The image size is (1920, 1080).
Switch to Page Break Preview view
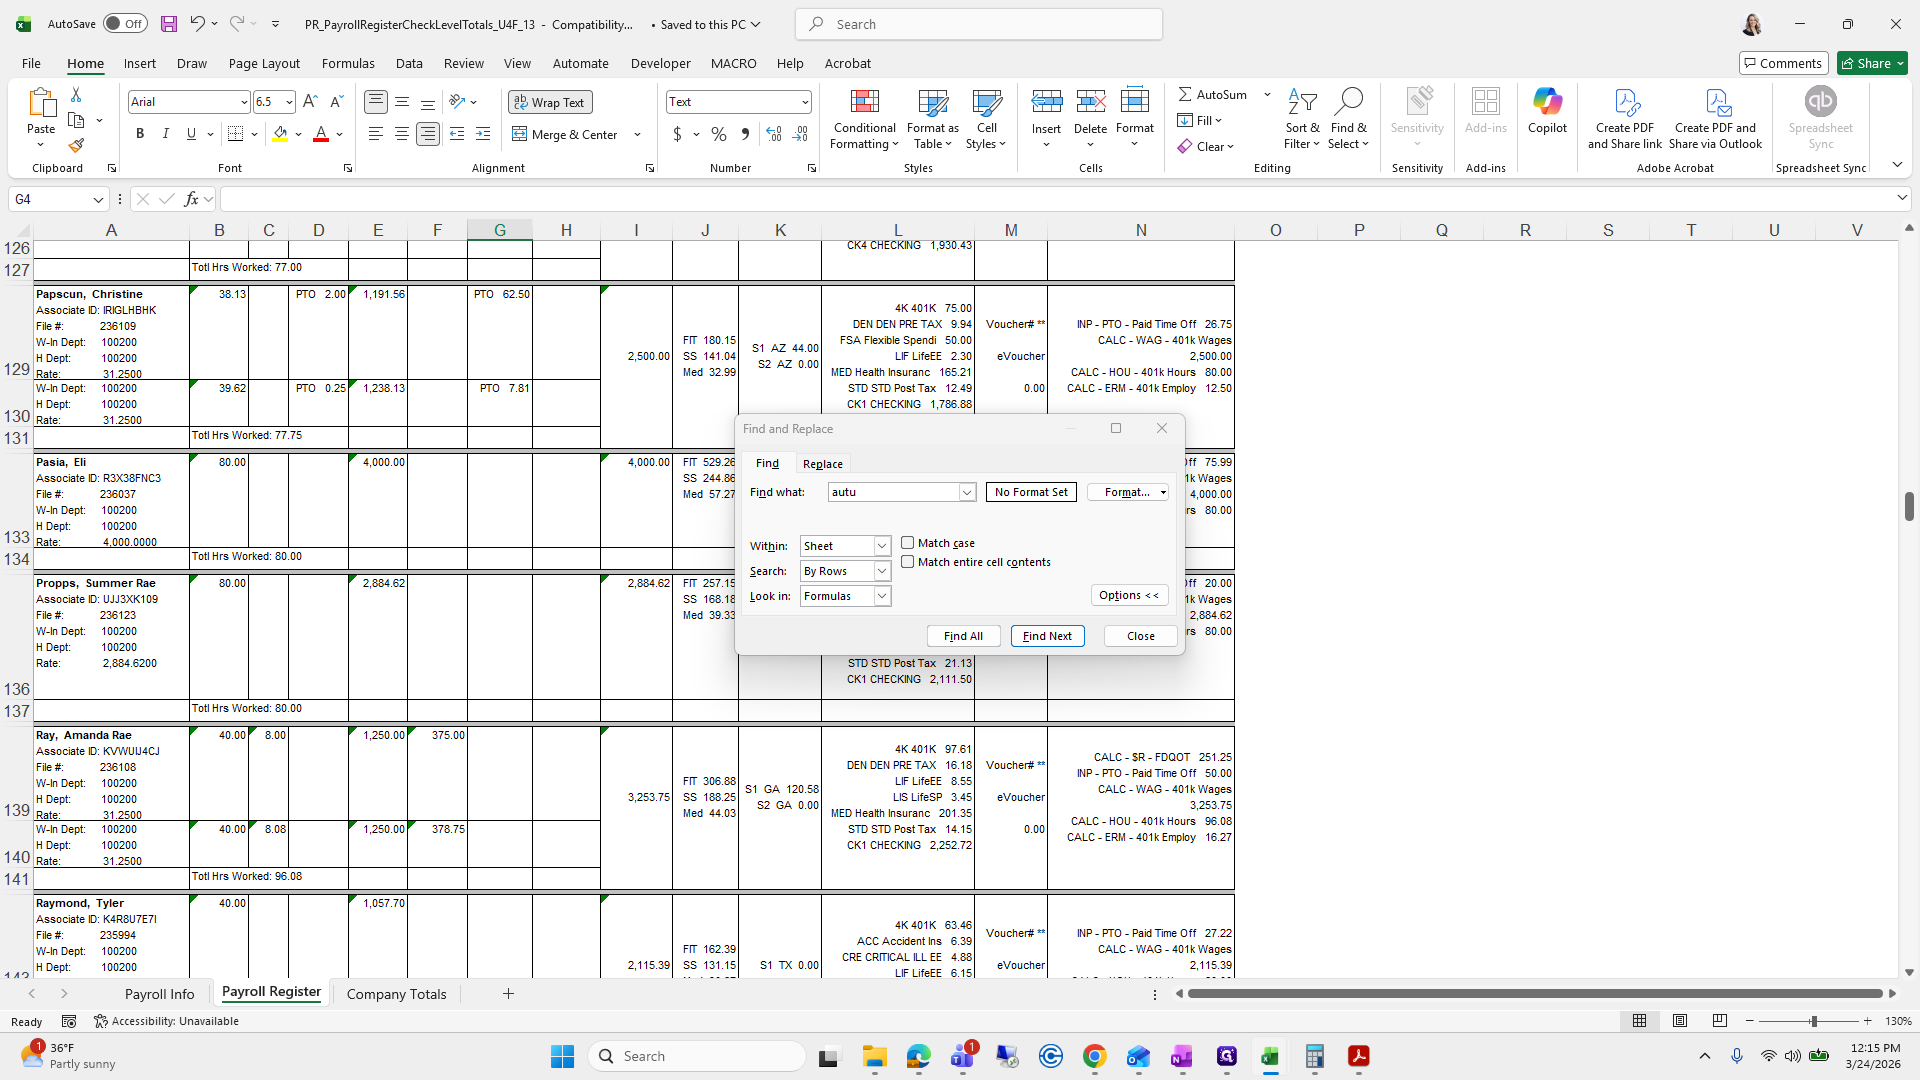click(1719, 1021)
